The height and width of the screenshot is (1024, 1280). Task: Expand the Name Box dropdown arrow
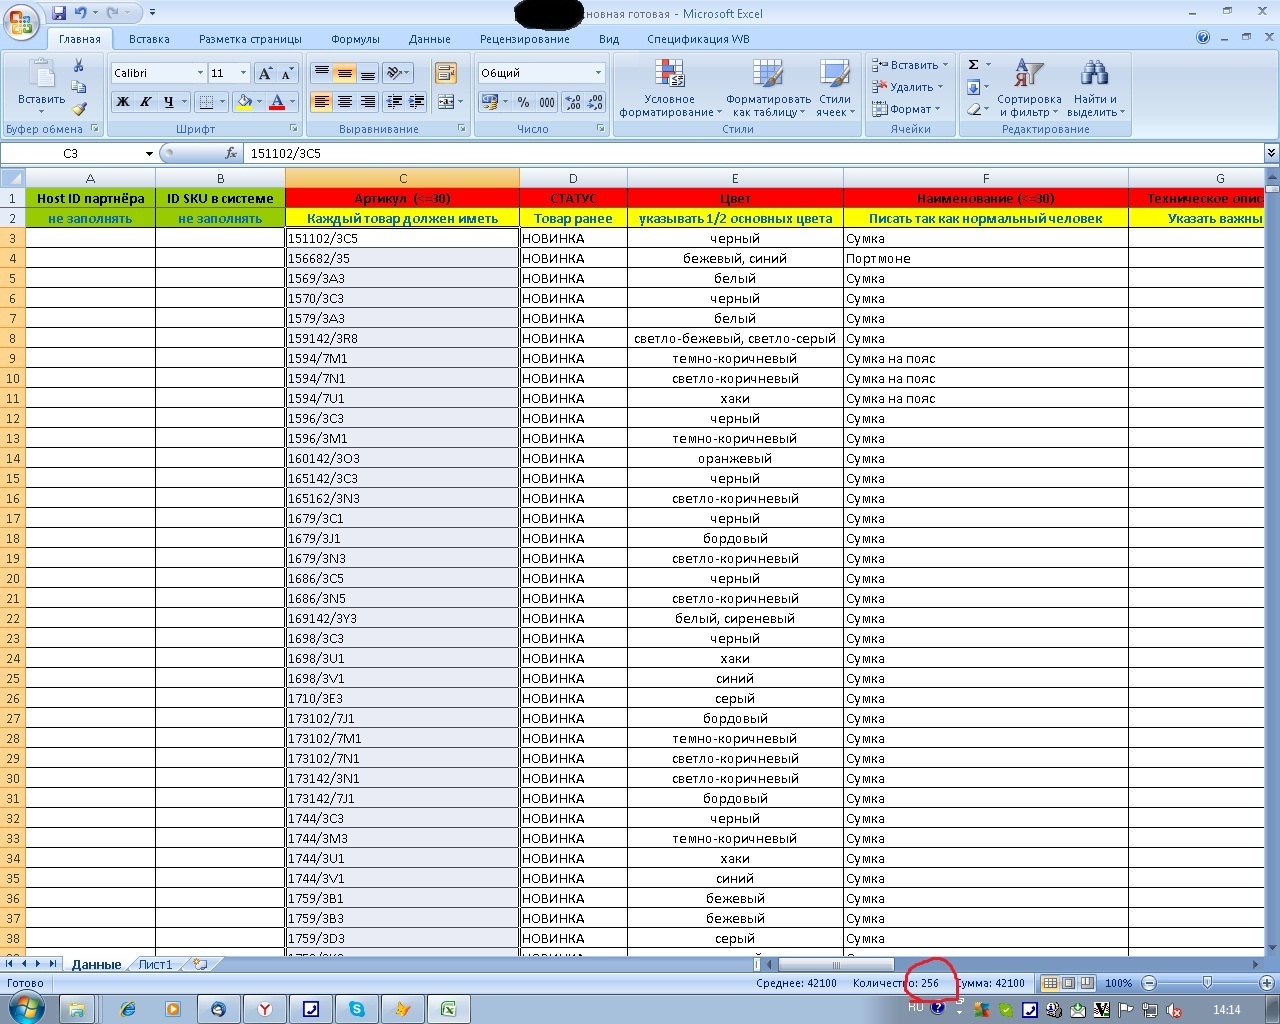[x=149, y=154]
